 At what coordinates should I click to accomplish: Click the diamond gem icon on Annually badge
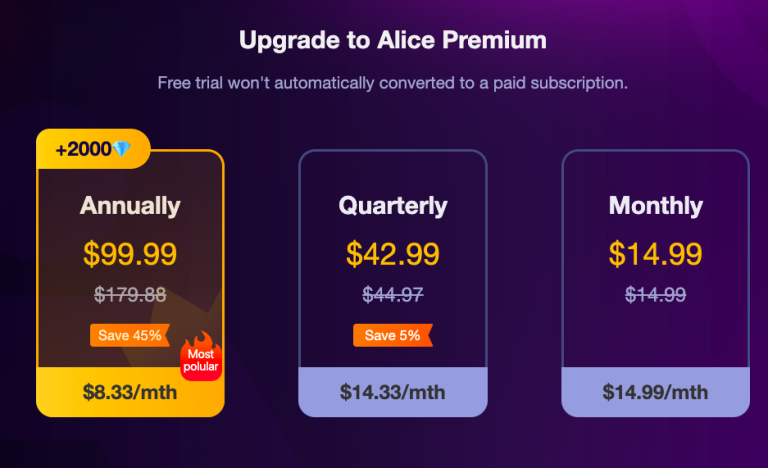[121, 150]
